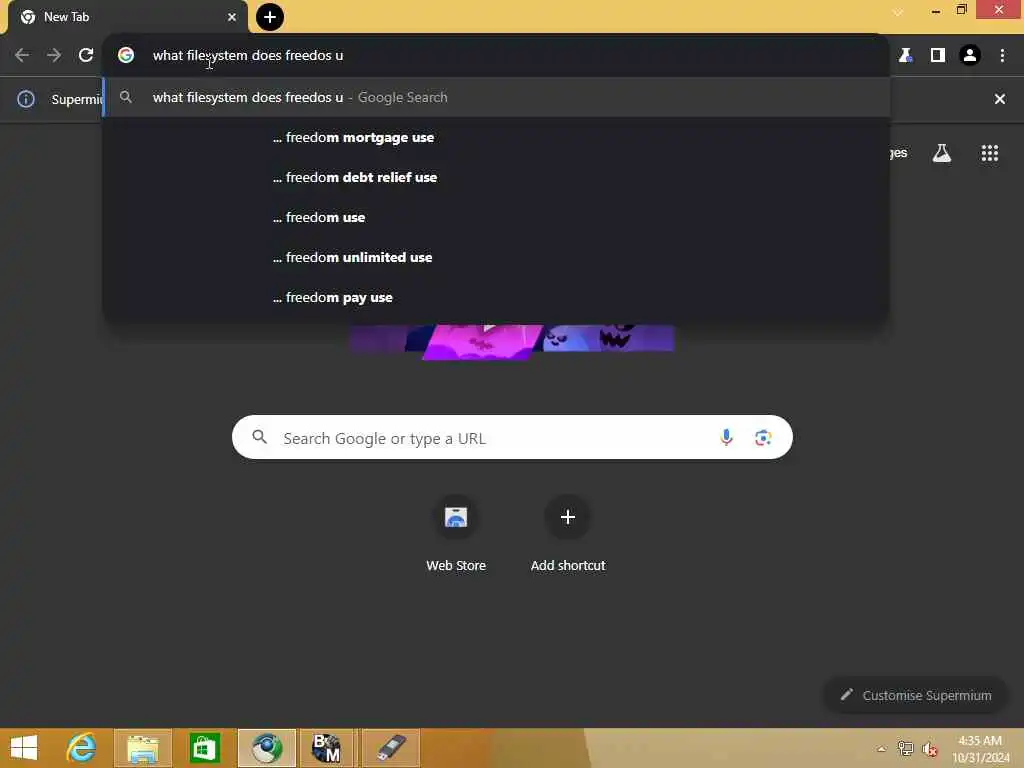
Task: Open the BM application in the taskbar
Action: coord(327,748)
